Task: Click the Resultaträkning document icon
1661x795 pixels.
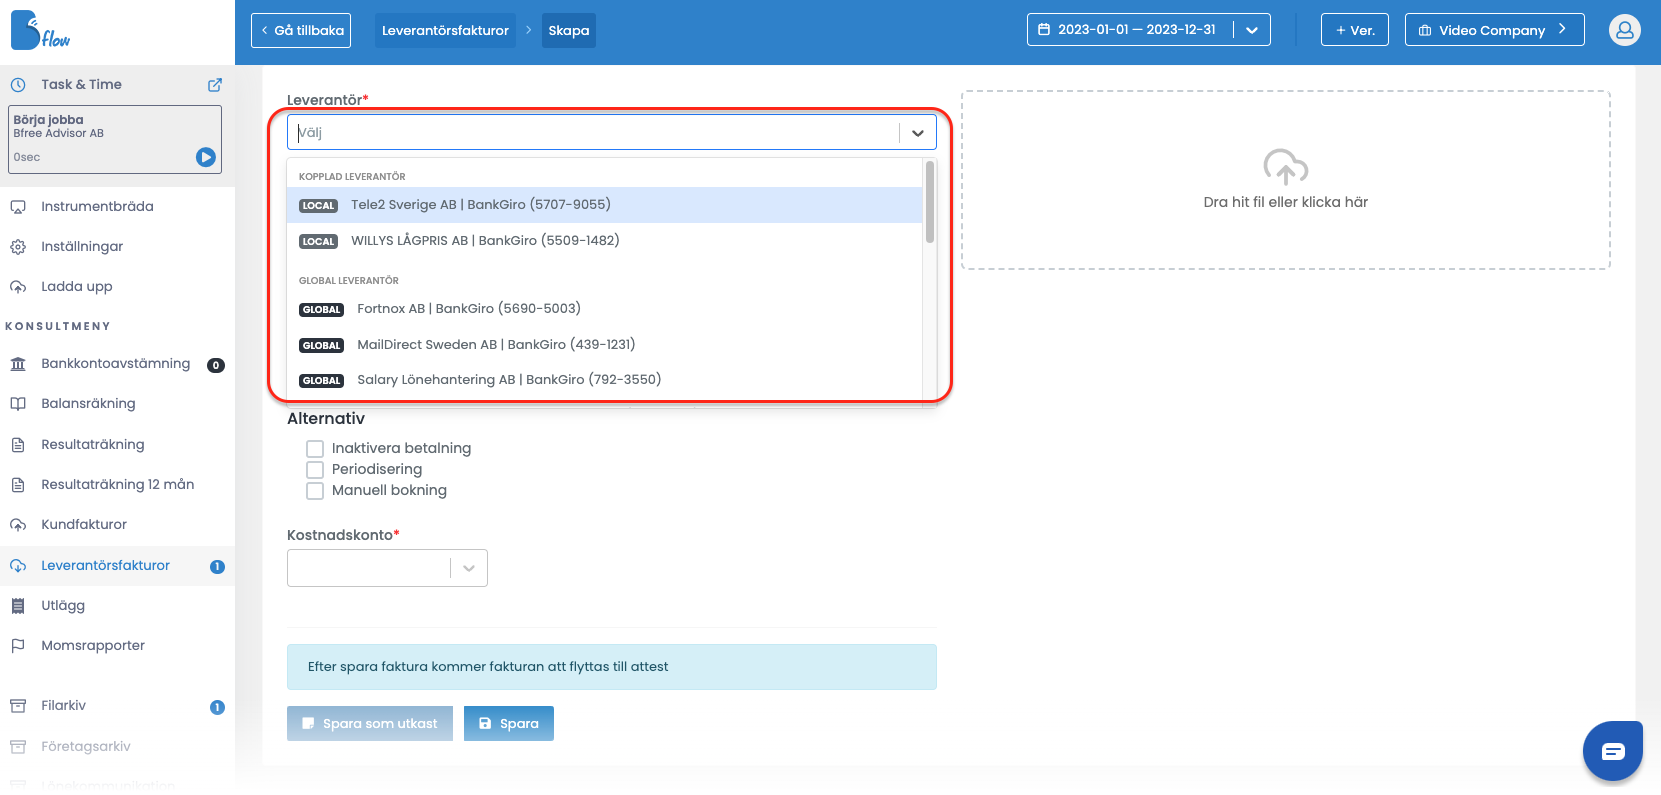Action: point(18,445)
